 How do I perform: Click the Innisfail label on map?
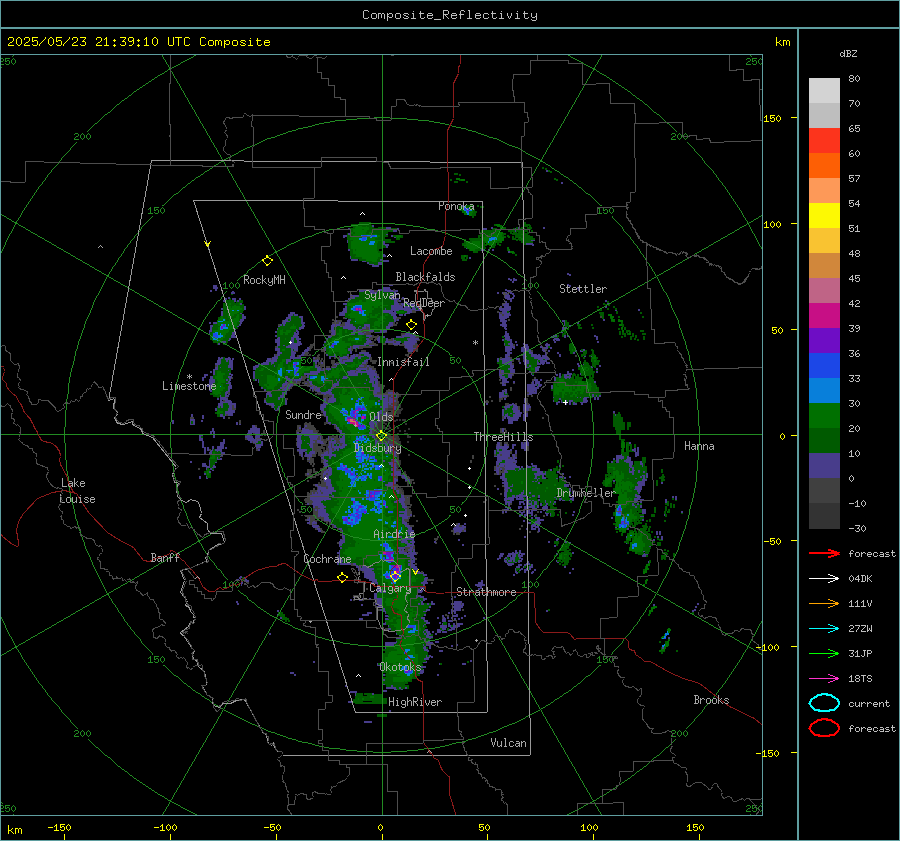pyautogui.click(x=403, y=362)
